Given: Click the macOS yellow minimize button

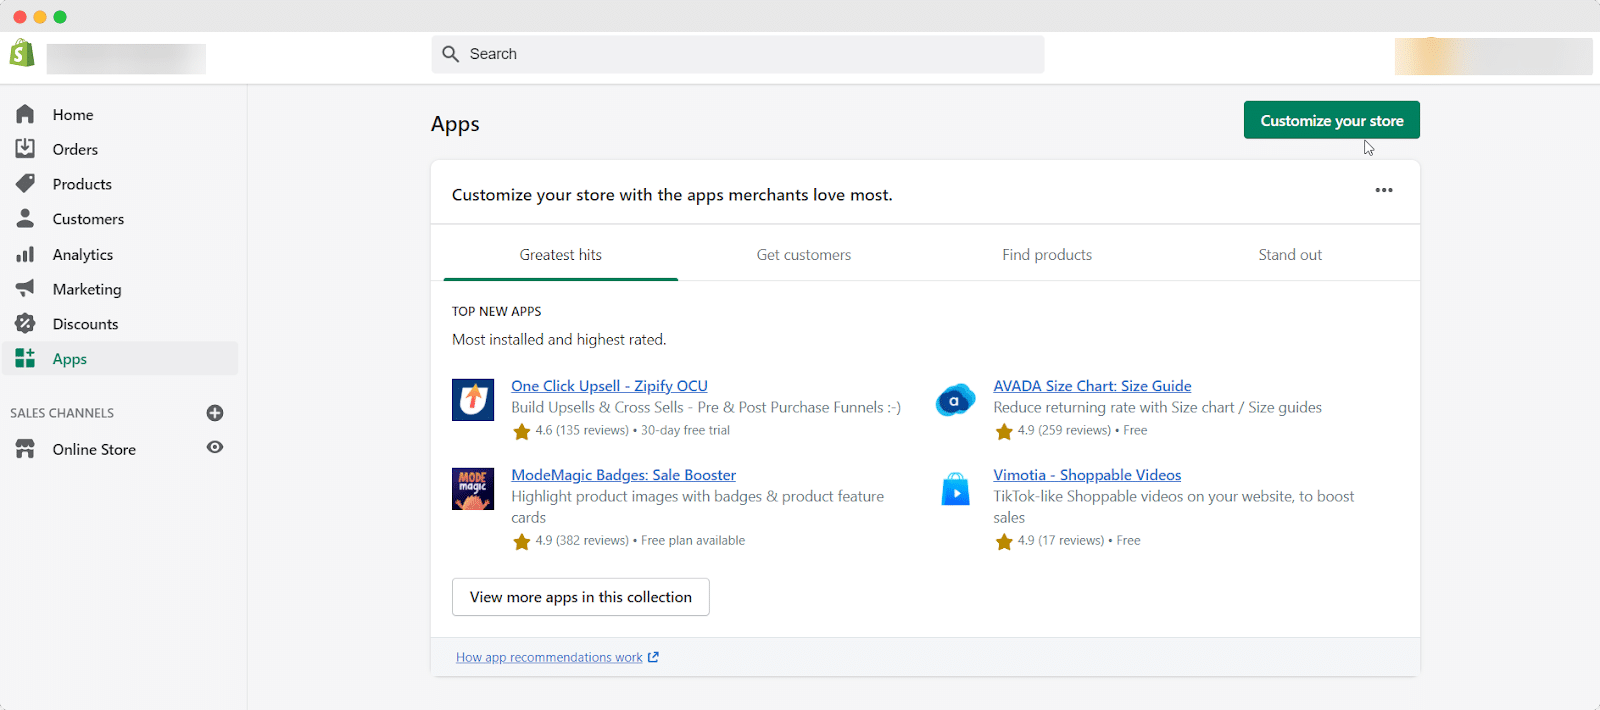Looking at the screenshot, I should coord(40,17).
